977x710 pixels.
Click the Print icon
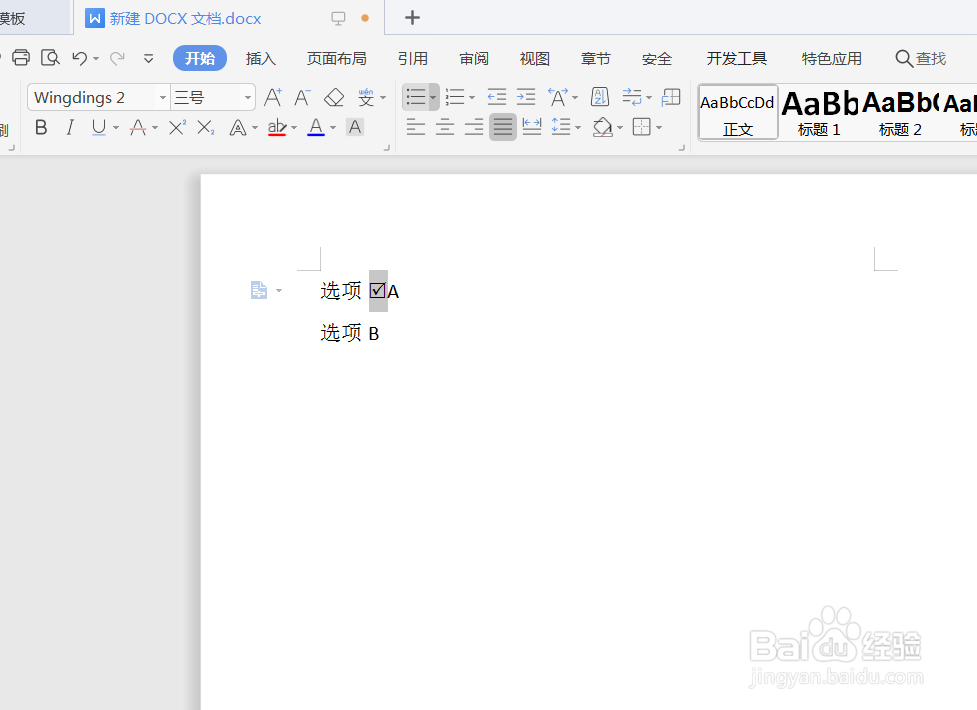[21, 57]
